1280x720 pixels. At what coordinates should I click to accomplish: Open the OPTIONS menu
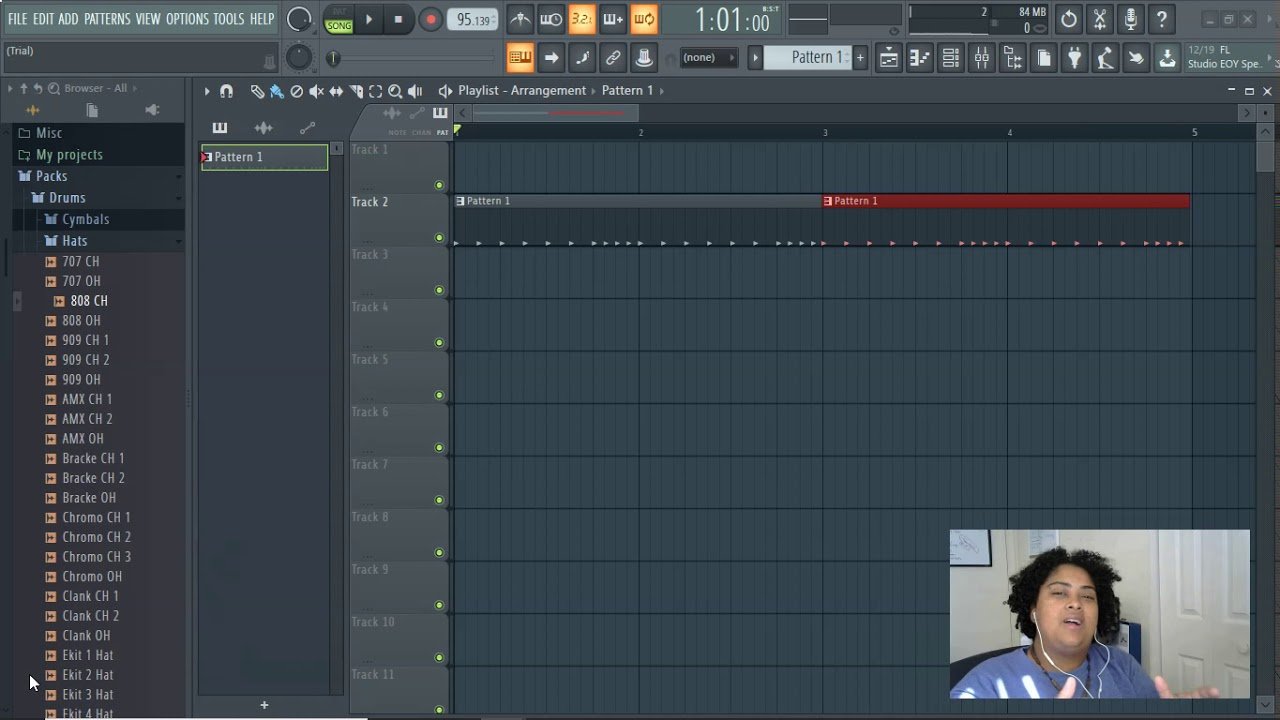[188, 18]
